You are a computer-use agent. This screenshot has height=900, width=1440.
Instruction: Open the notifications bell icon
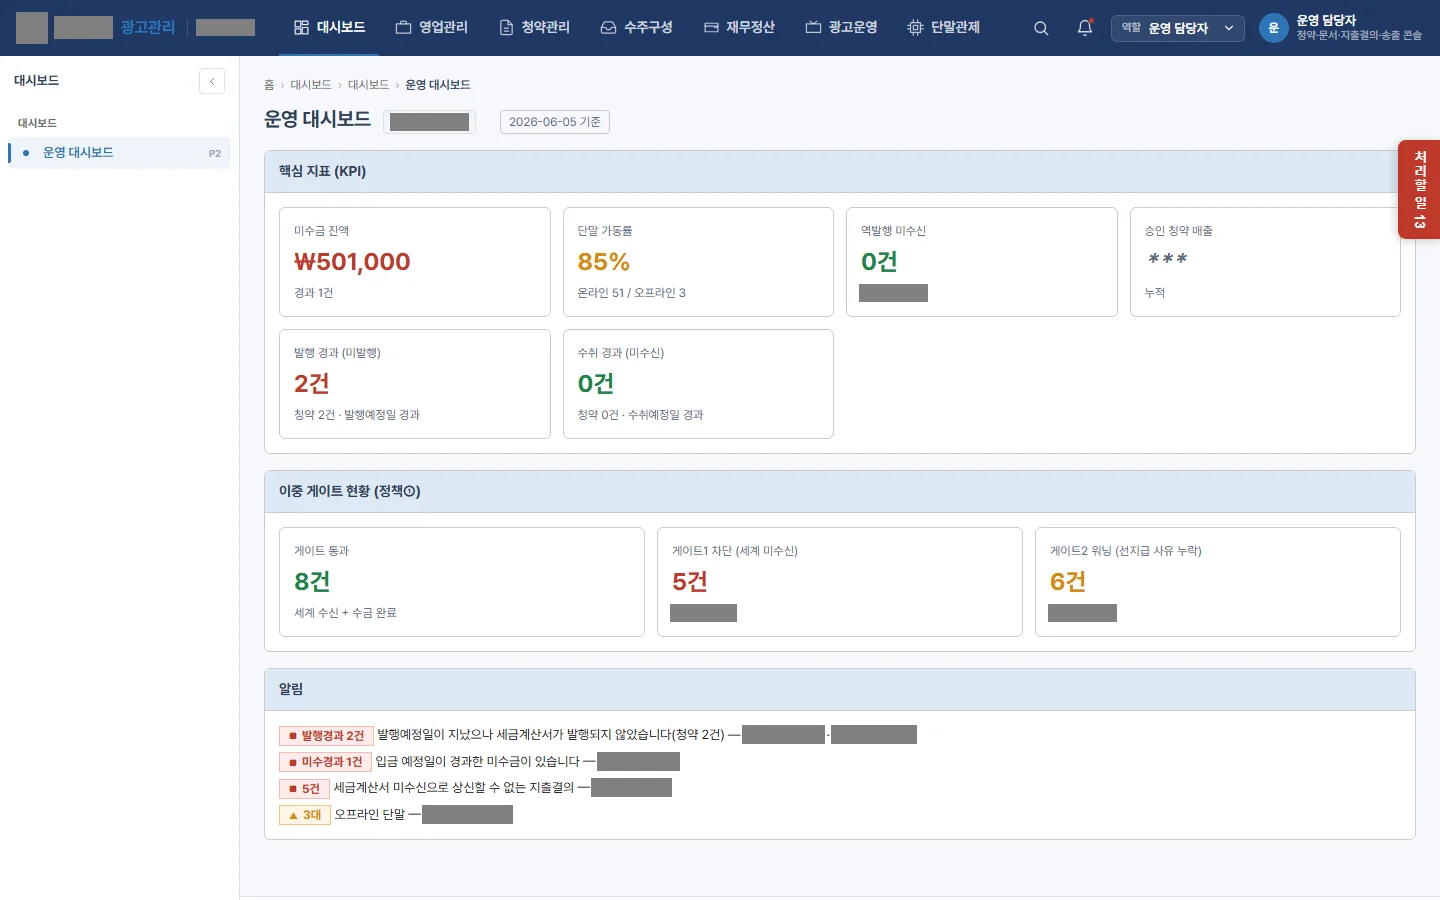coord(1085,28)
